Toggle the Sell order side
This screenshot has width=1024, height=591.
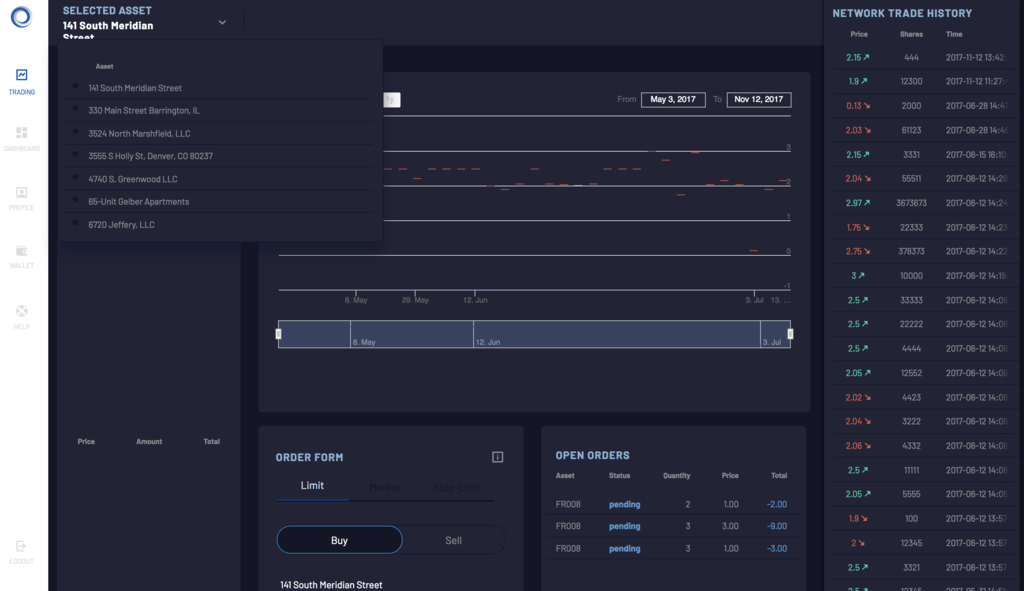click(453, 540)
